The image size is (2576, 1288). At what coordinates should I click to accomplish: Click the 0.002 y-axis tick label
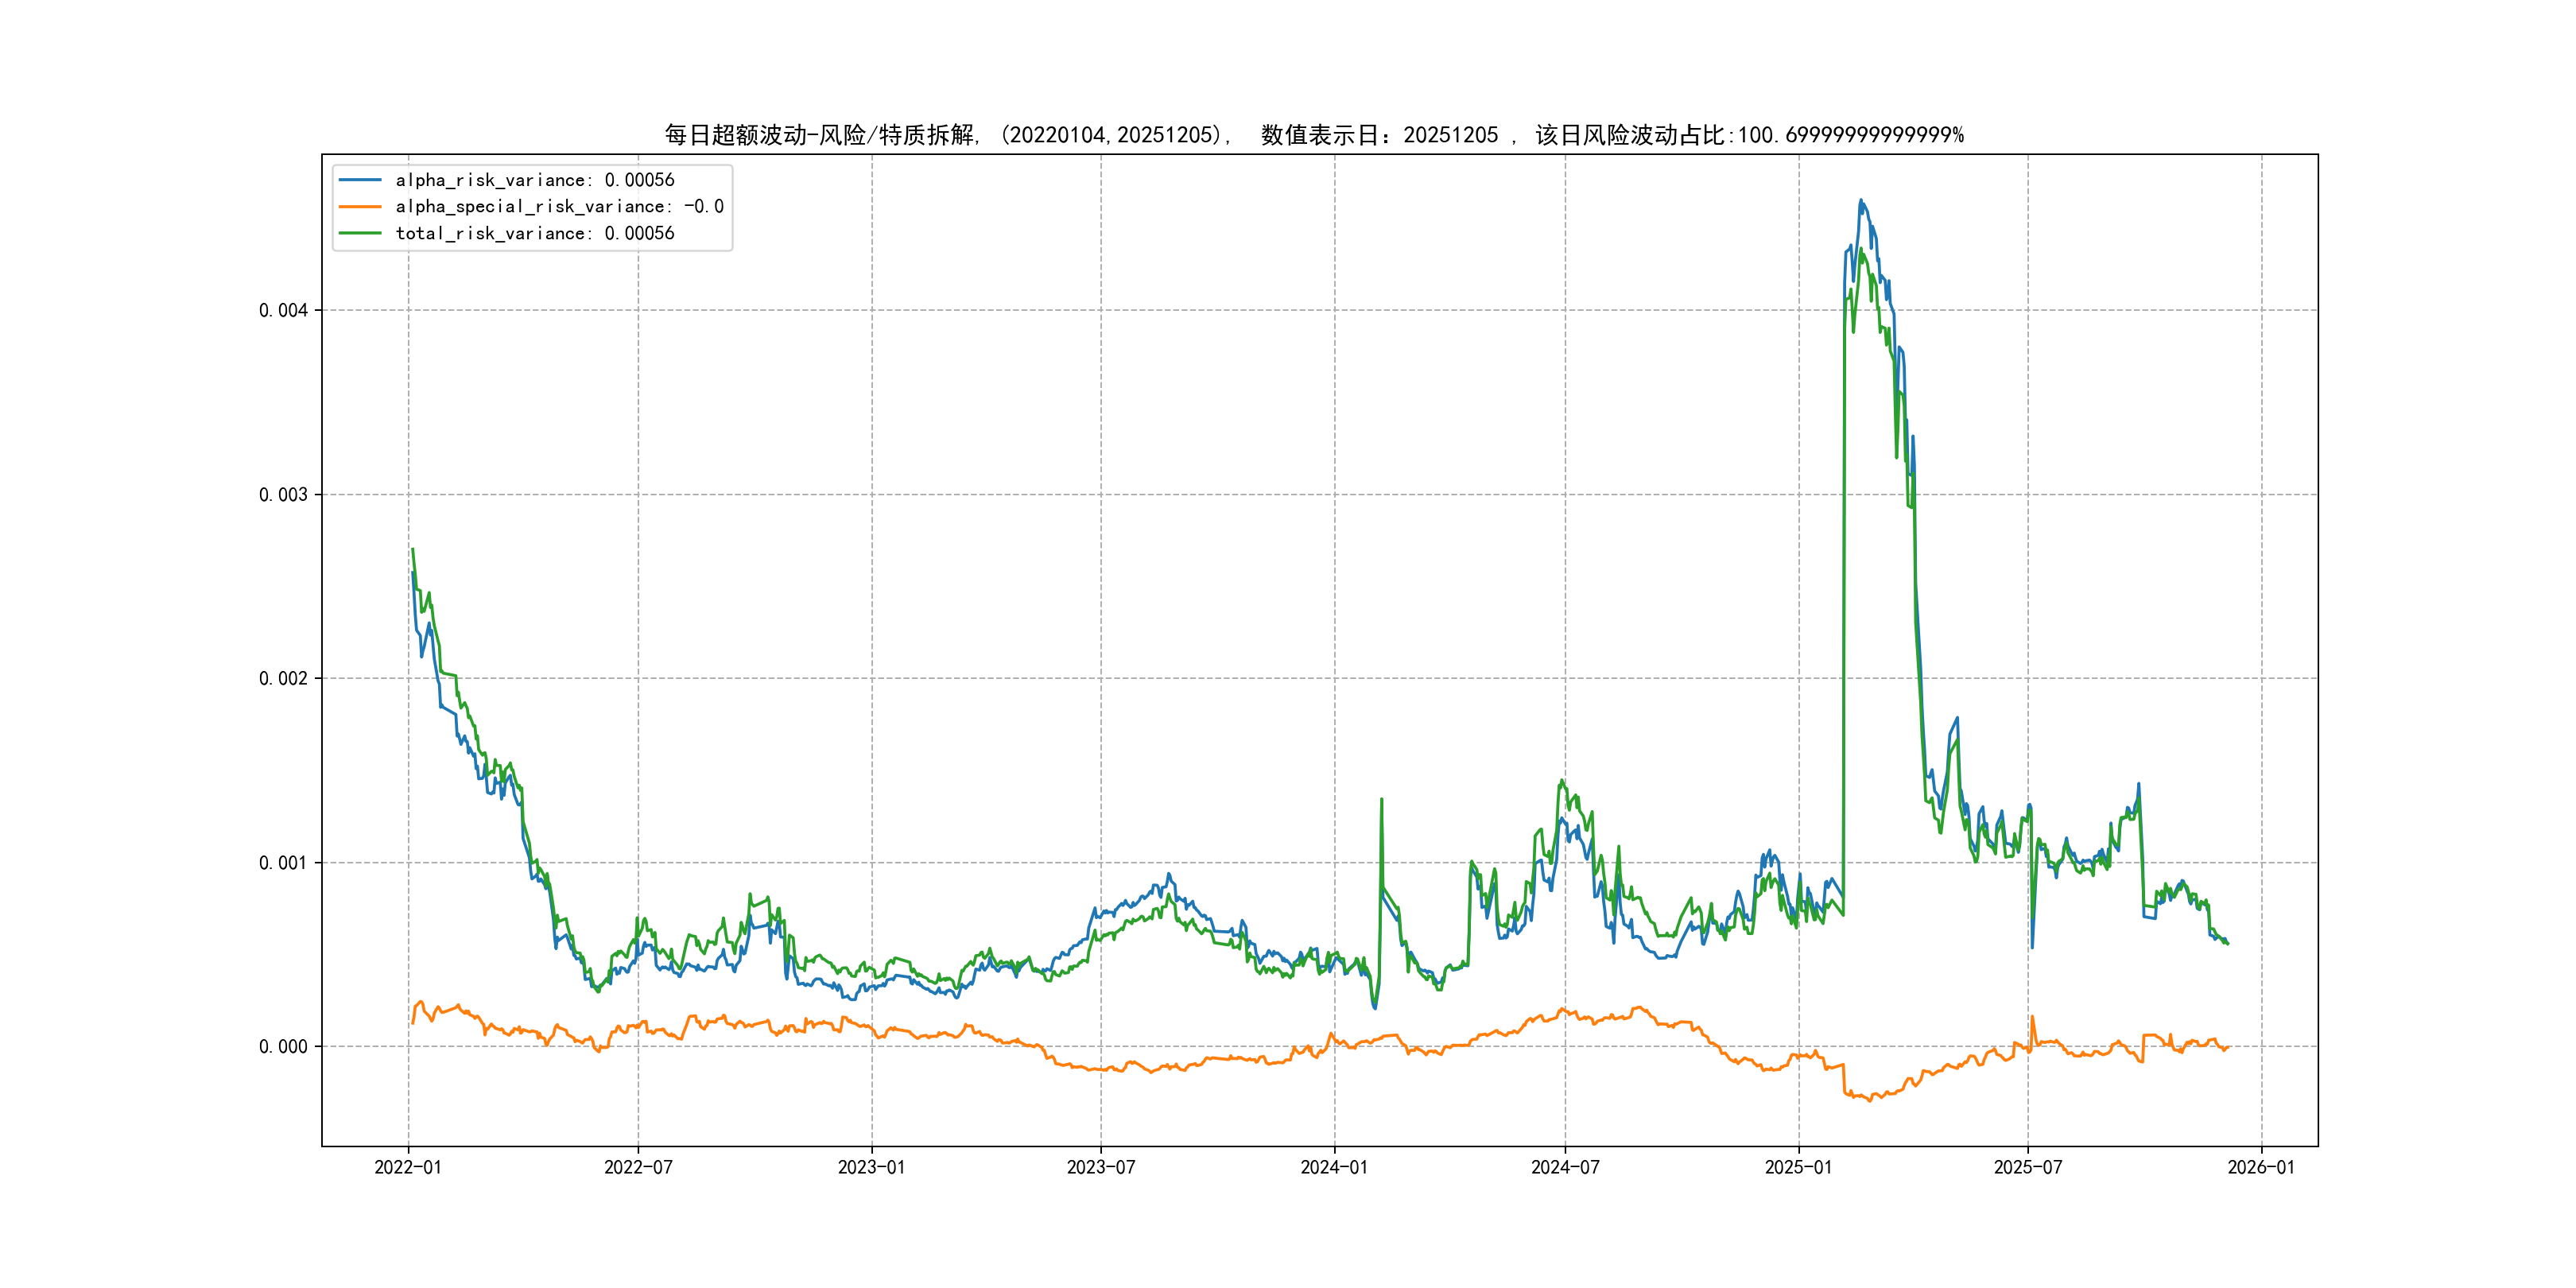click(x=283, y=678)
